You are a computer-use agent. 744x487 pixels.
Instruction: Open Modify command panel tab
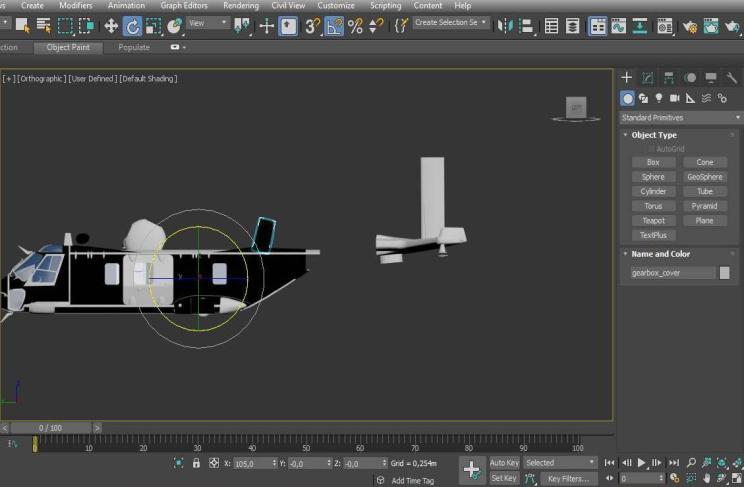click(648, 77)
